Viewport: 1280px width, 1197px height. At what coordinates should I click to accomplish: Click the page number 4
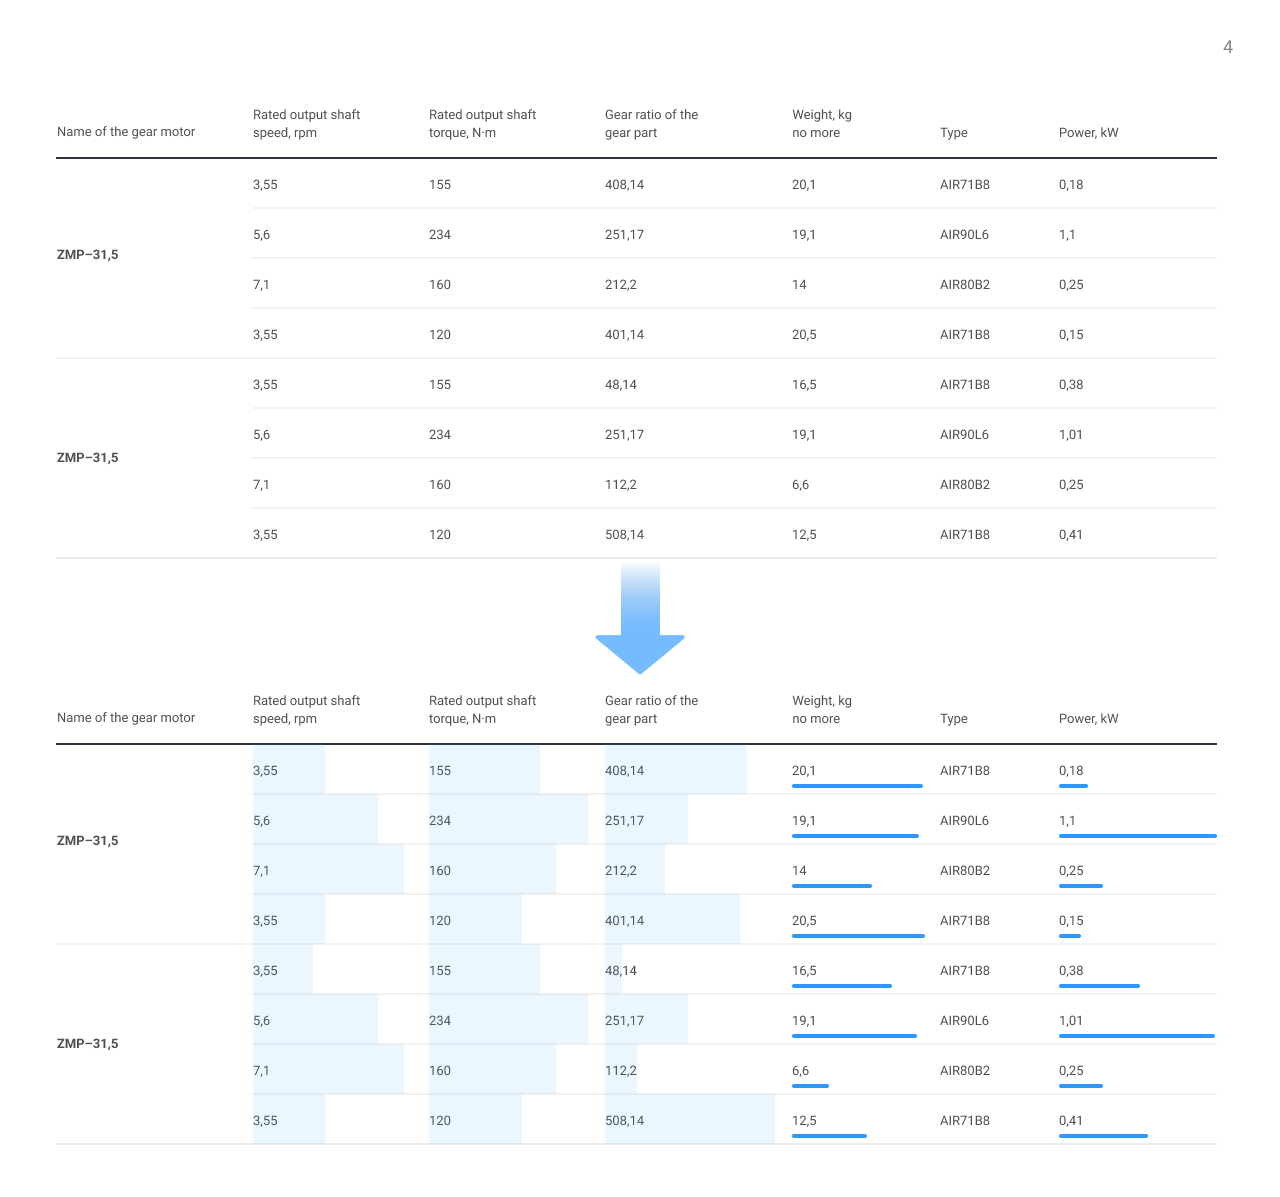(x=1228, y=46)
